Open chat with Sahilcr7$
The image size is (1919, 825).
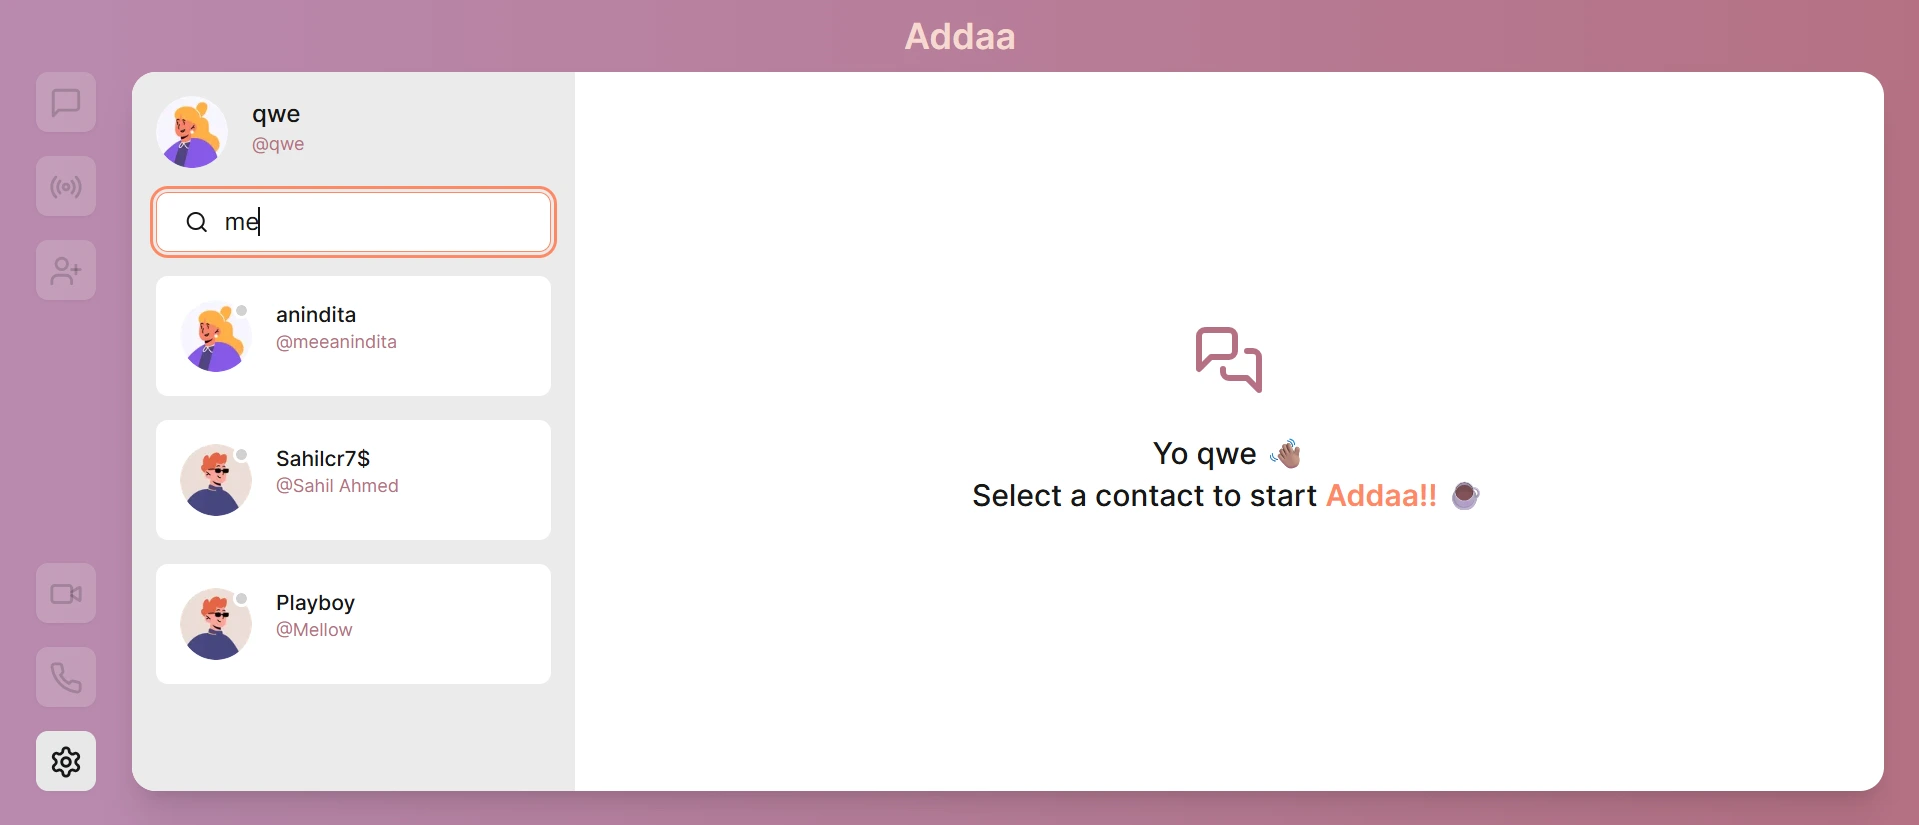pos(353,480)
